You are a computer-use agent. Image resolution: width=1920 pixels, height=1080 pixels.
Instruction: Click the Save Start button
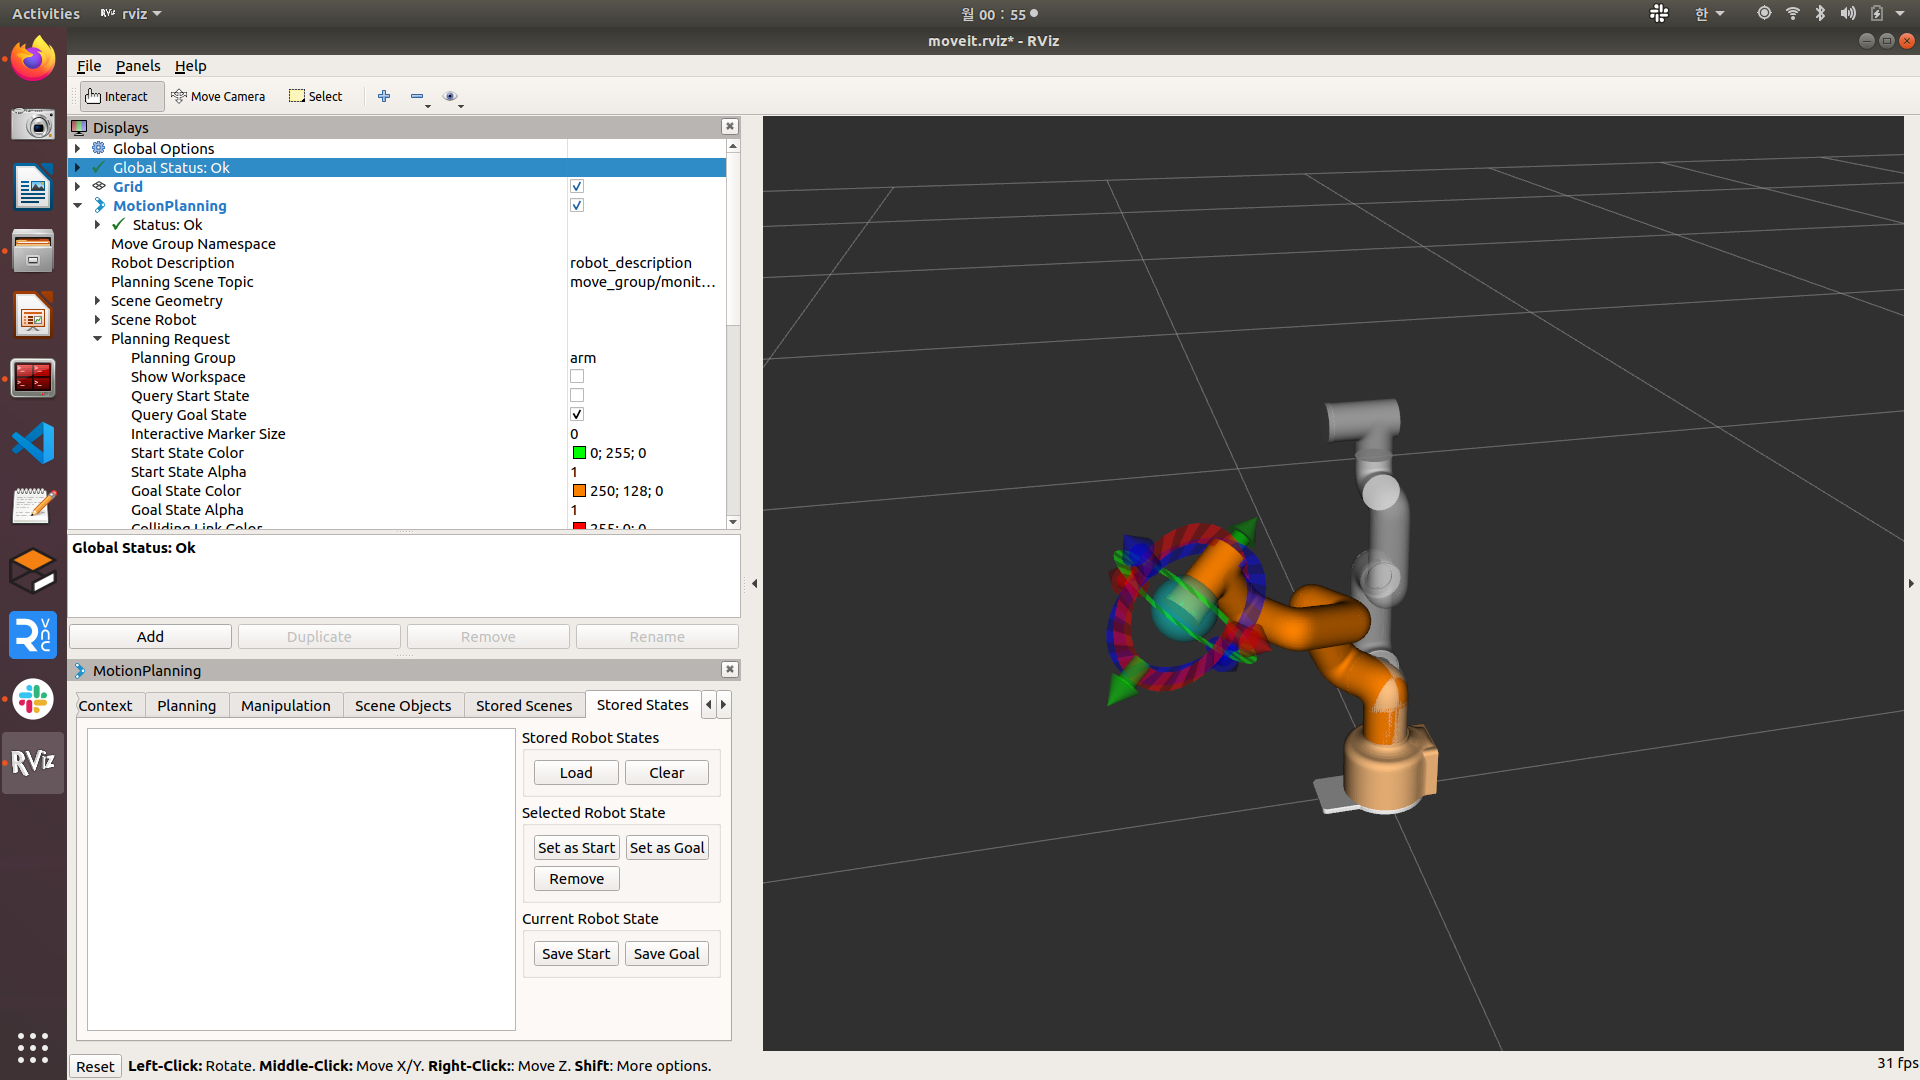[576, 953]
